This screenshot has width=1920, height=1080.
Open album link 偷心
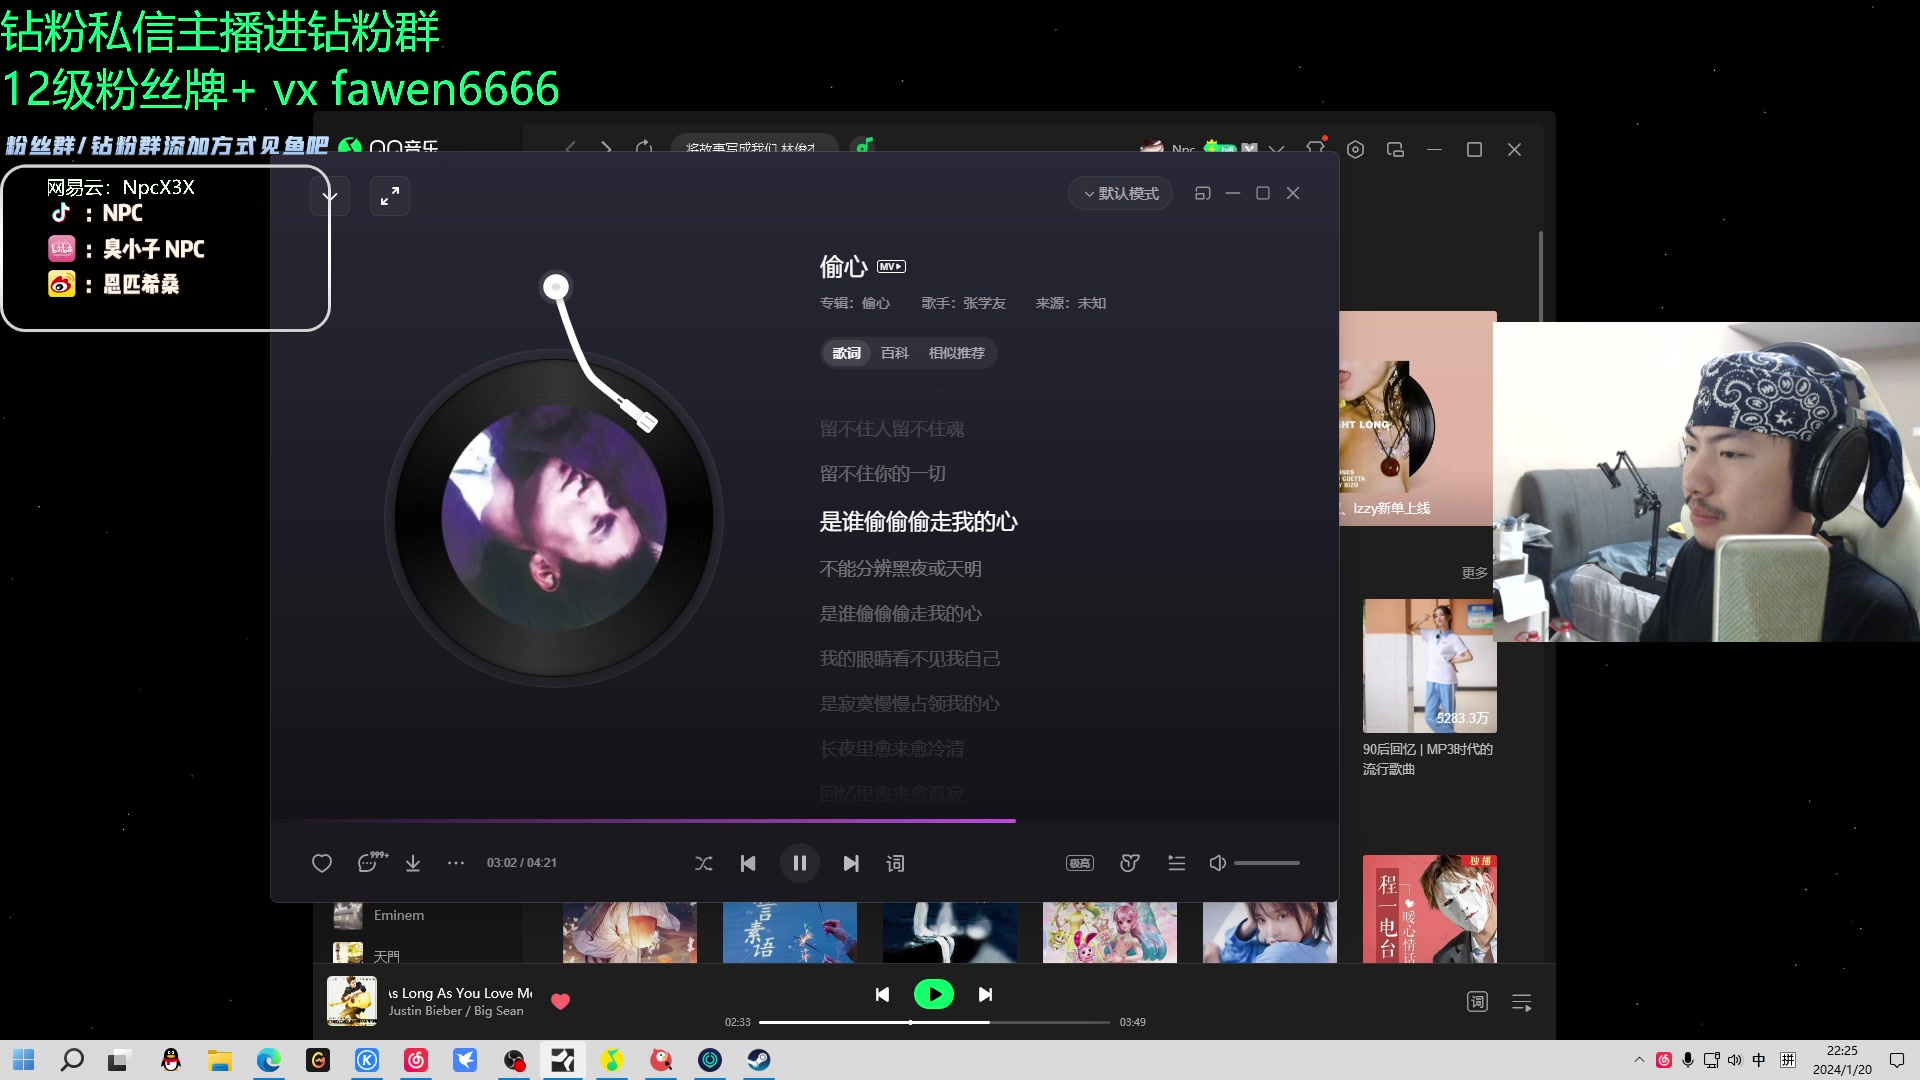click(x=875, y=303)
